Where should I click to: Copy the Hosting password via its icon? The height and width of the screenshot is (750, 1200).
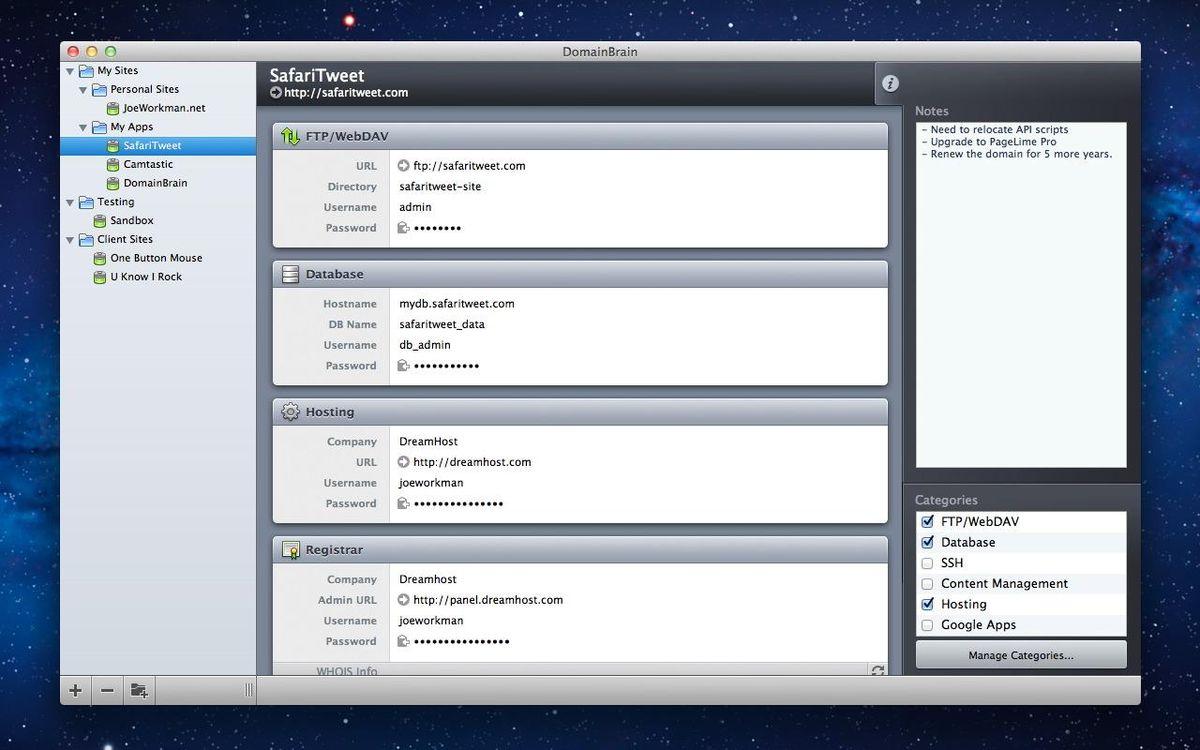point(404,504)
